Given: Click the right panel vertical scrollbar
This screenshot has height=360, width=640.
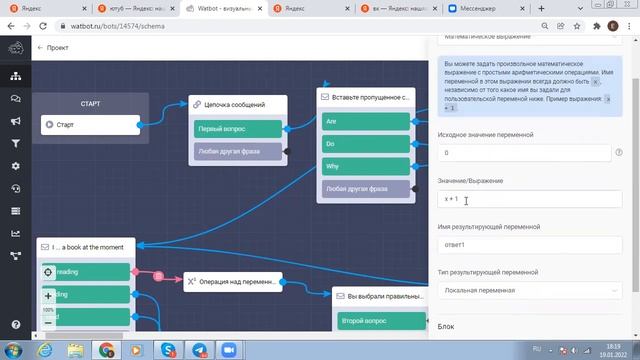Looking at the screenshot, I should 636,185.
